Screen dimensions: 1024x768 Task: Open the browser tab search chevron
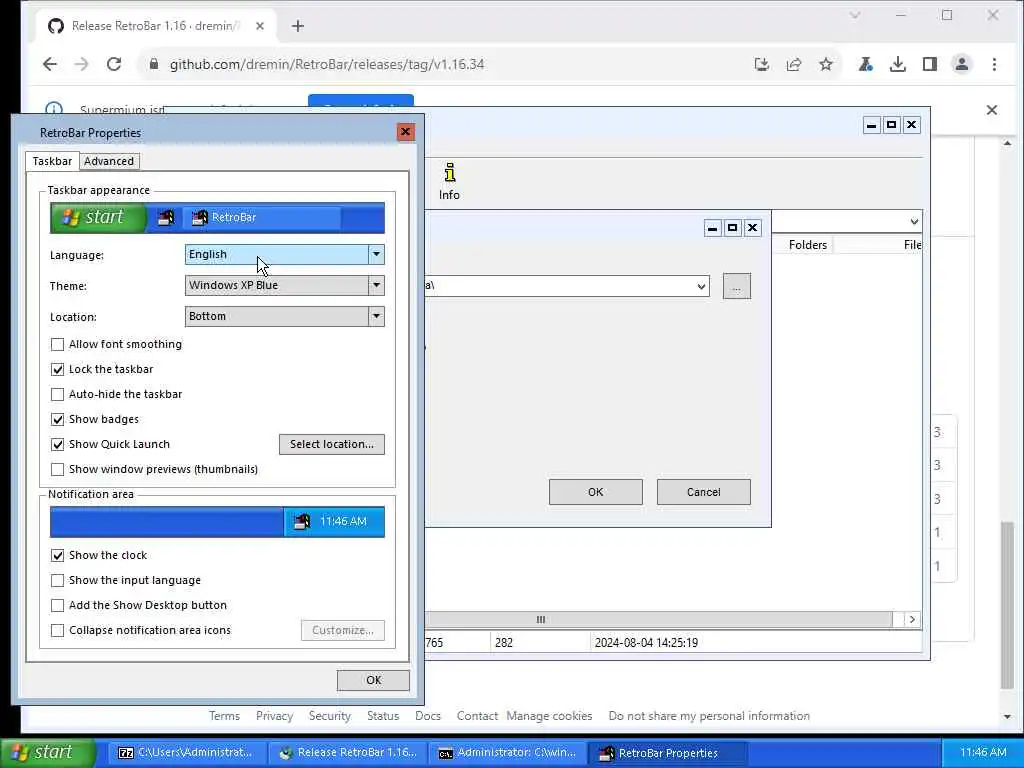[855, 15]
